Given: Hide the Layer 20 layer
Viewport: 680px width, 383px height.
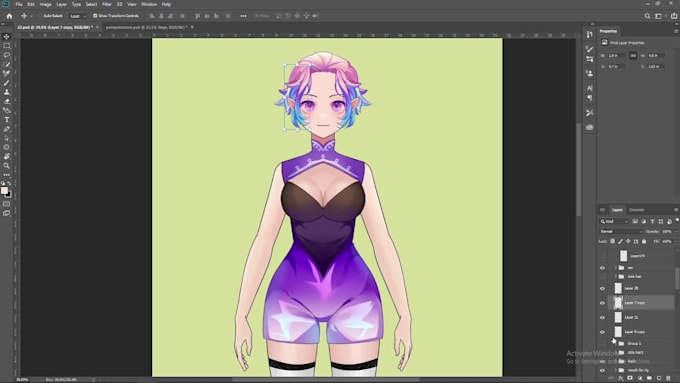Looking at the screenshot, I should 602,288.
